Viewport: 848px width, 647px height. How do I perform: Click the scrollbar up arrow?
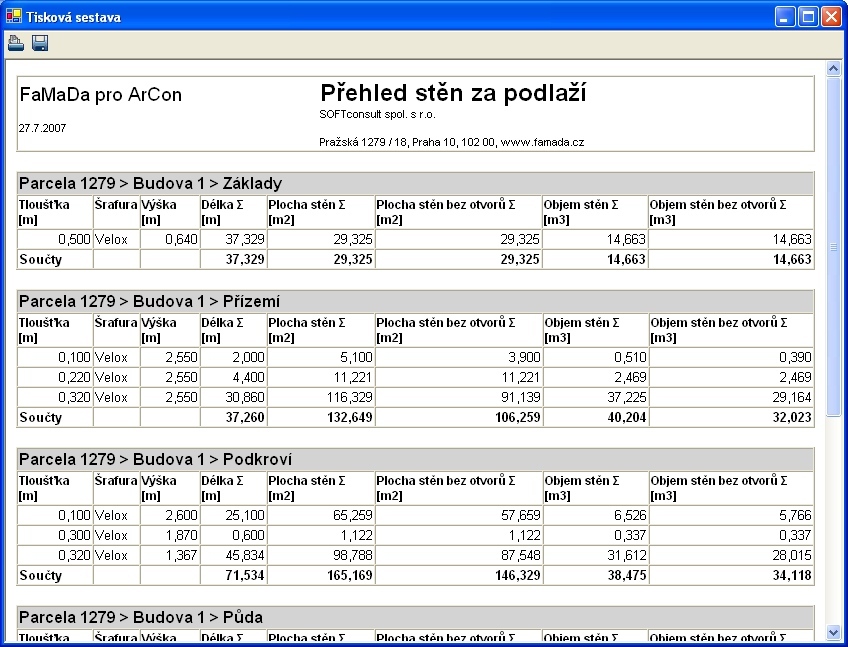coord(833,69)
